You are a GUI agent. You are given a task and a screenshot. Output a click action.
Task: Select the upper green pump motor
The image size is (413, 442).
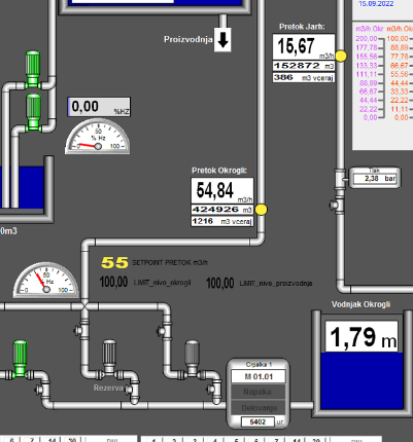coord(33,69)
